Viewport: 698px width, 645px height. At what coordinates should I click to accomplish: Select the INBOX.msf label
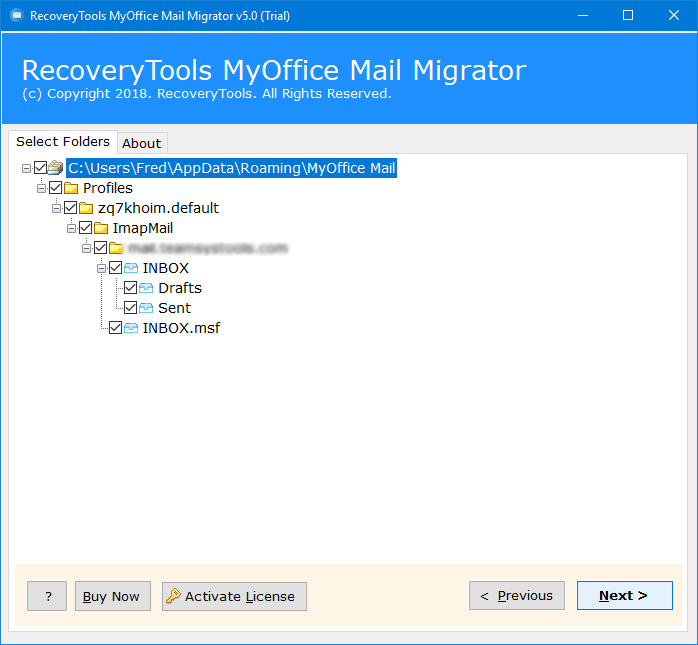pos(181,328)
